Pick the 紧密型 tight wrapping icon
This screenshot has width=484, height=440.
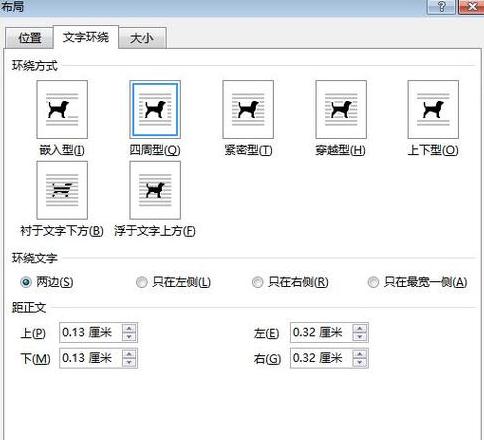pos(248,109)
